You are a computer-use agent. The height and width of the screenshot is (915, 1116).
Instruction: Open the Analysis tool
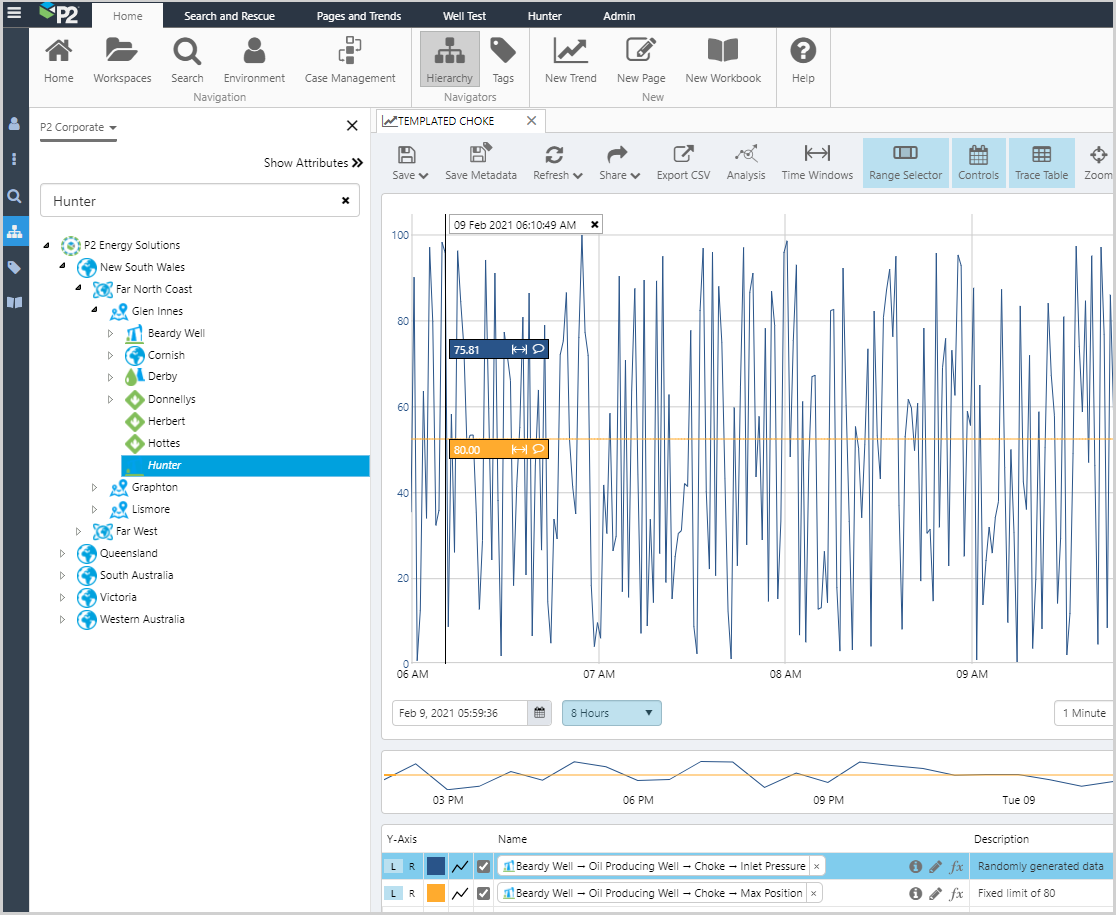(x=746, y=163)
